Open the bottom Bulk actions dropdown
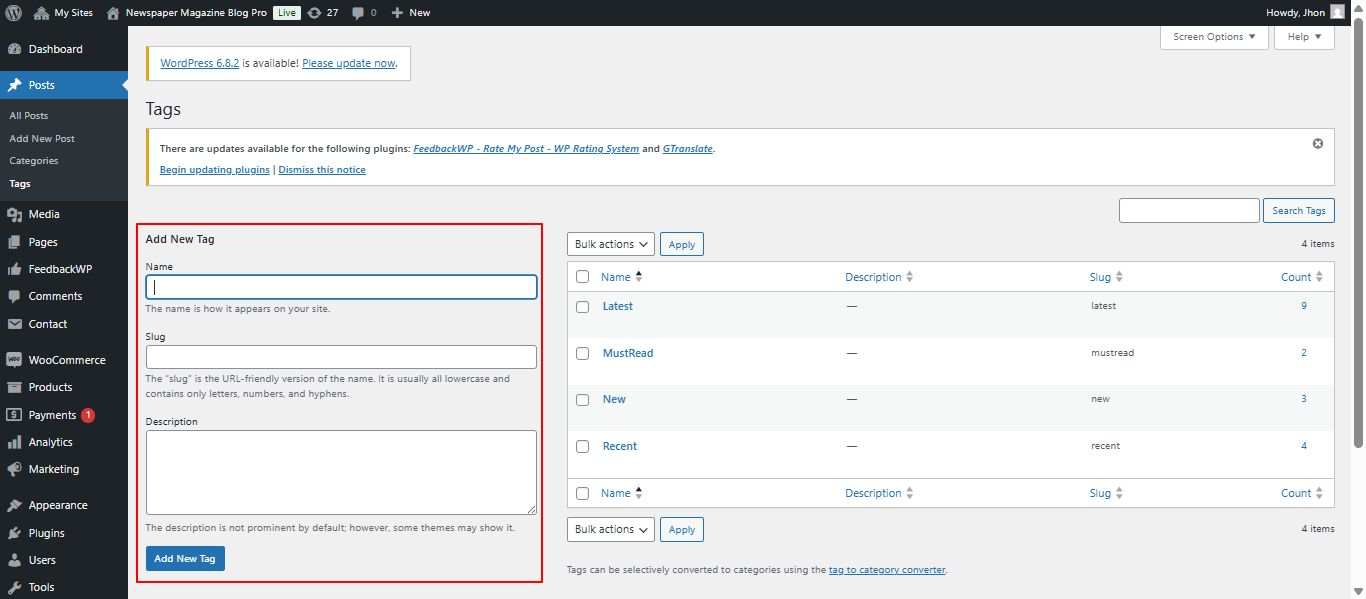This screenshot has width=1366, height=599. (x=611, y=529)
